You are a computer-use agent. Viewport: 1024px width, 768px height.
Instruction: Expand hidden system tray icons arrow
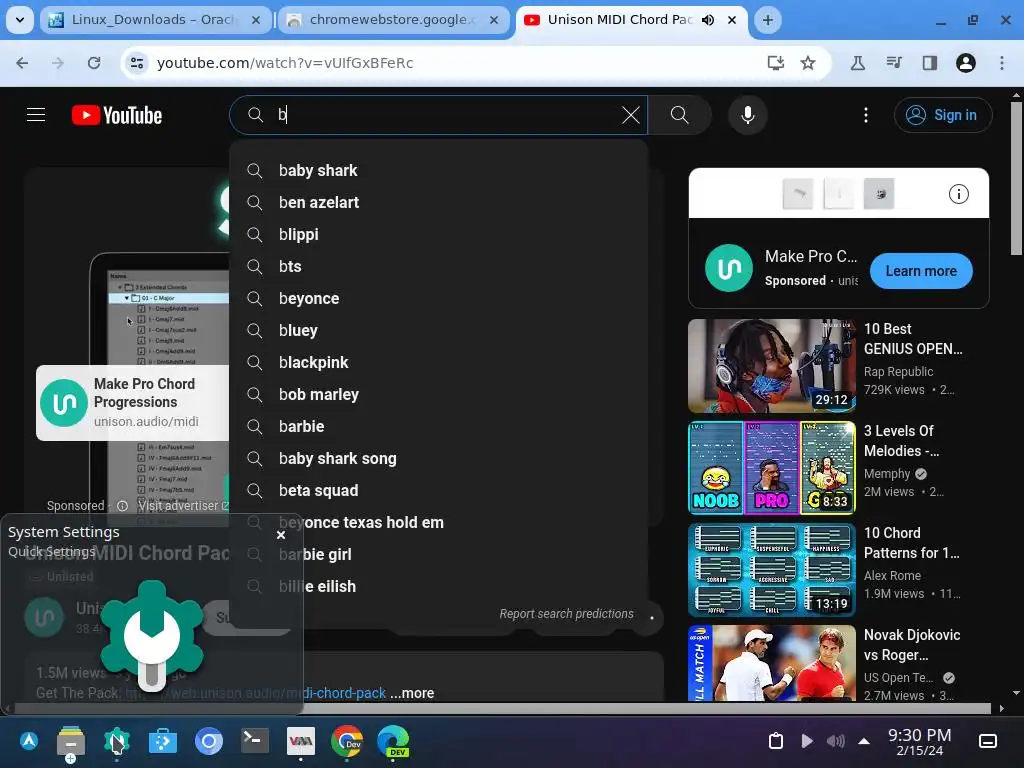(x=864, y=741)
